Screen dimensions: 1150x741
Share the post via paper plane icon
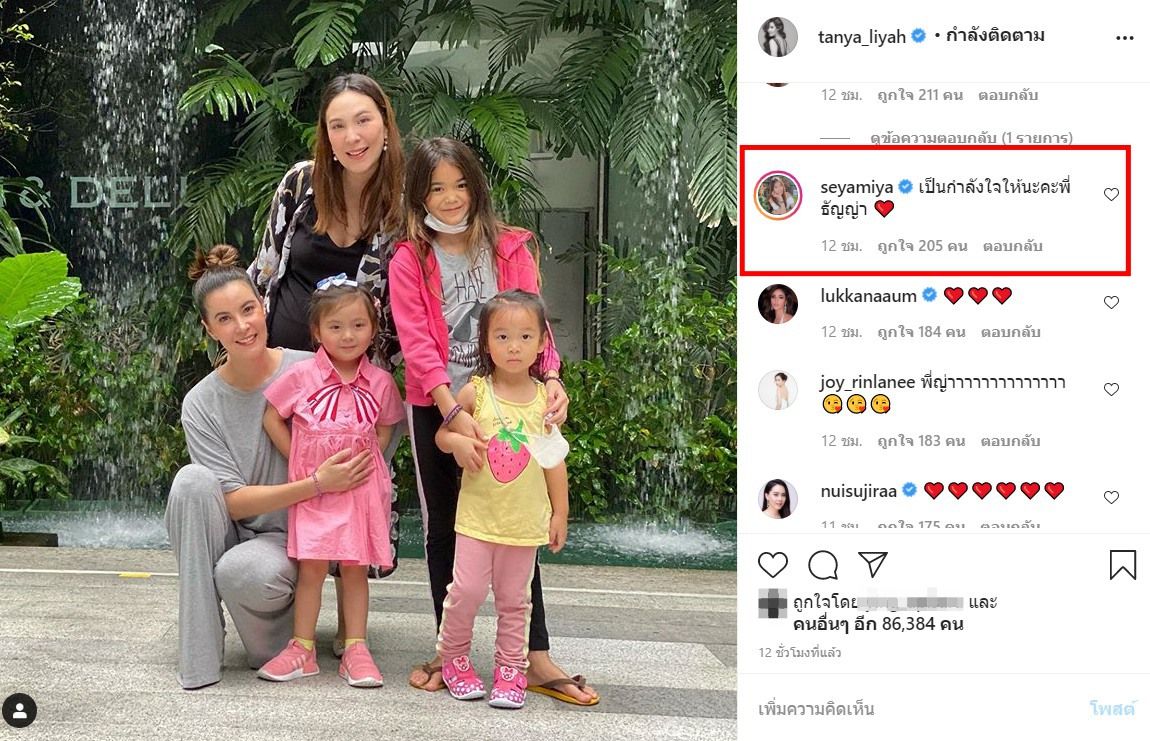click(x=873, y=563)
